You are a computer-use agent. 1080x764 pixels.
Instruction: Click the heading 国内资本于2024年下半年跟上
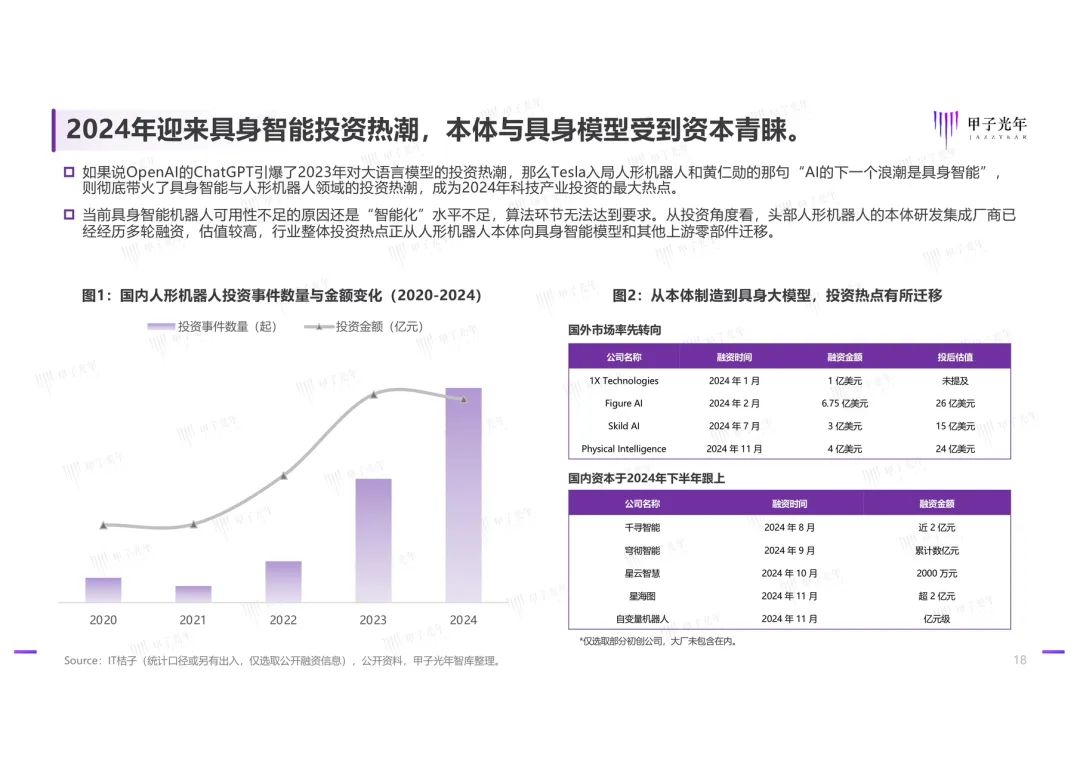click(x=646, y=478)
